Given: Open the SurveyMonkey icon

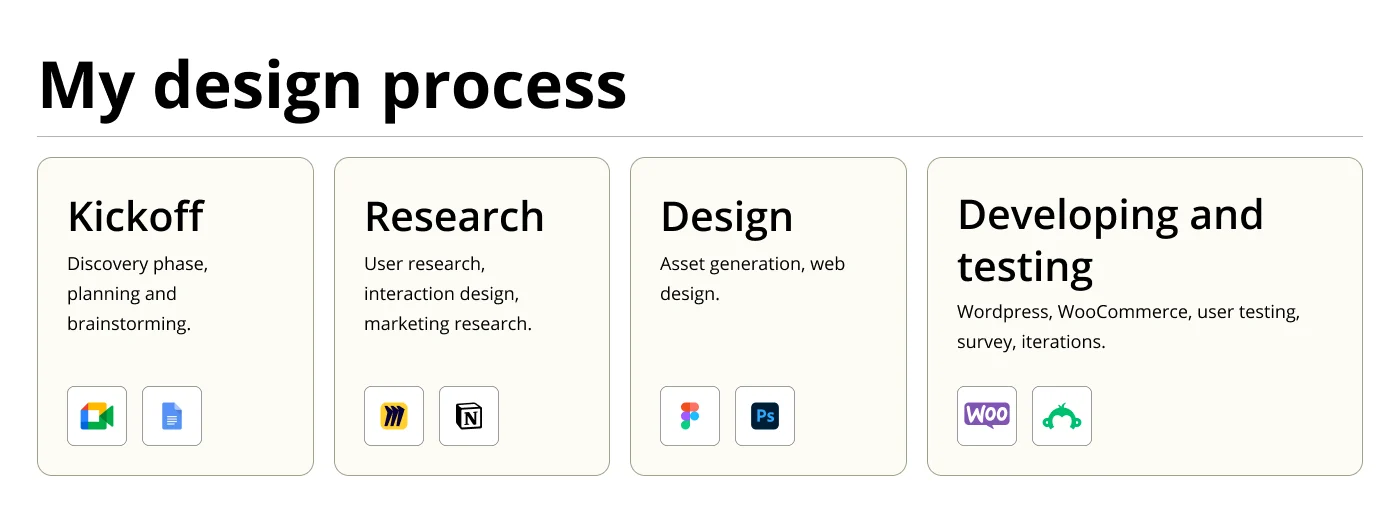Looking at the screenshot, I should (1062, 416).
